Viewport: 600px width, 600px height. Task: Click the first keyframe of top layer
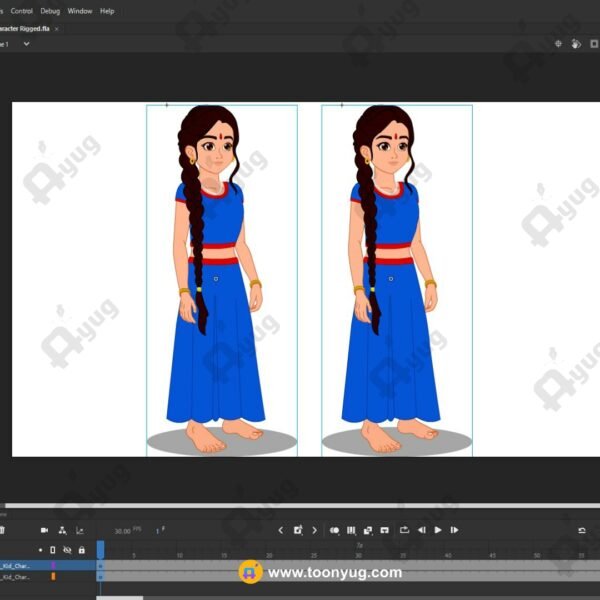(x=100, y=566)
